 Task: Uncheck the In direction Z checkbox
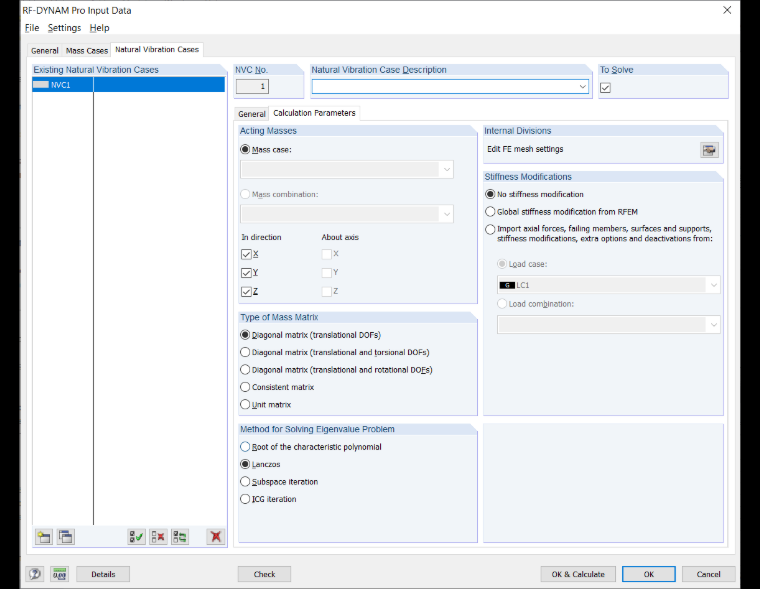246,291
